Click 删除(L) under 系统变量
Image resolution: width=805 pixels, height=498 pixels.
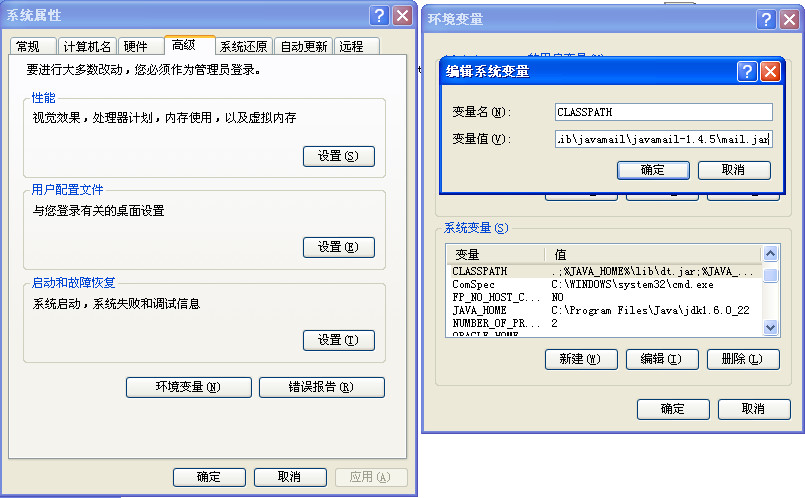click(743, 359)
